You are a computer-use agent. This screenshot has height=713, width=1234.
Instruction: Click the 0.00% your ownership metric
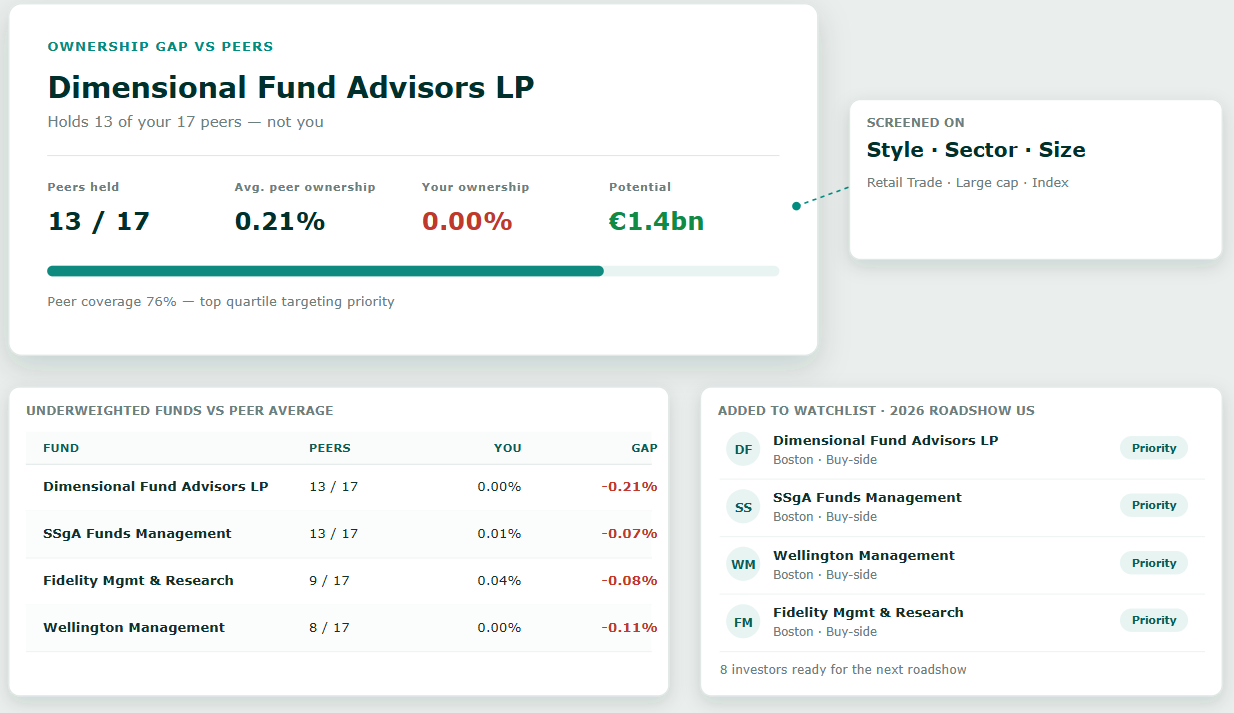[467, 221]
